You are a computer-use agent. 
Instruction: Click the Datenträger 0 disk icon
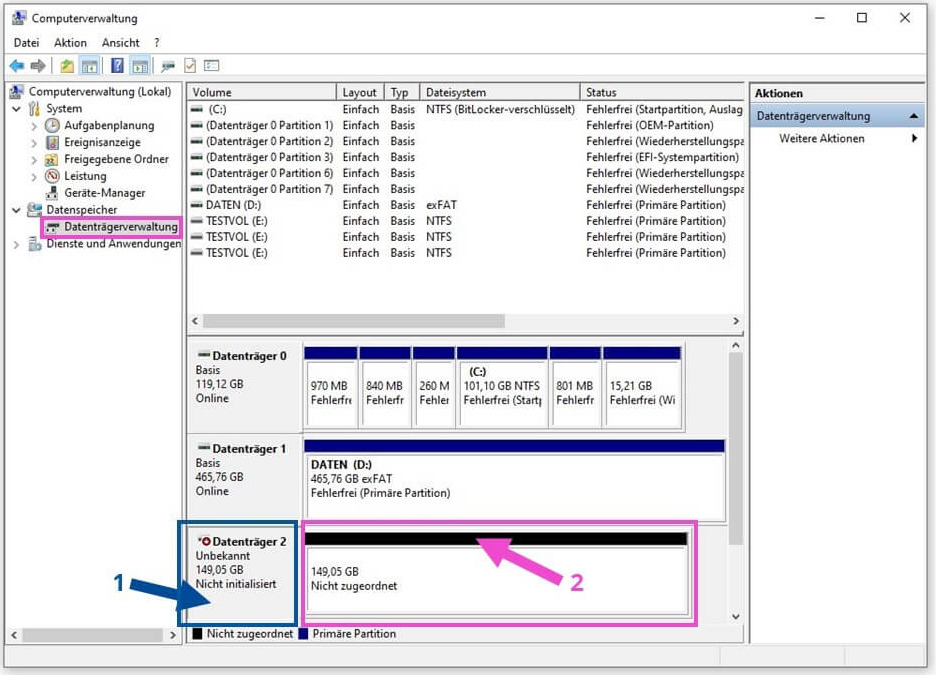pos(204,355)
